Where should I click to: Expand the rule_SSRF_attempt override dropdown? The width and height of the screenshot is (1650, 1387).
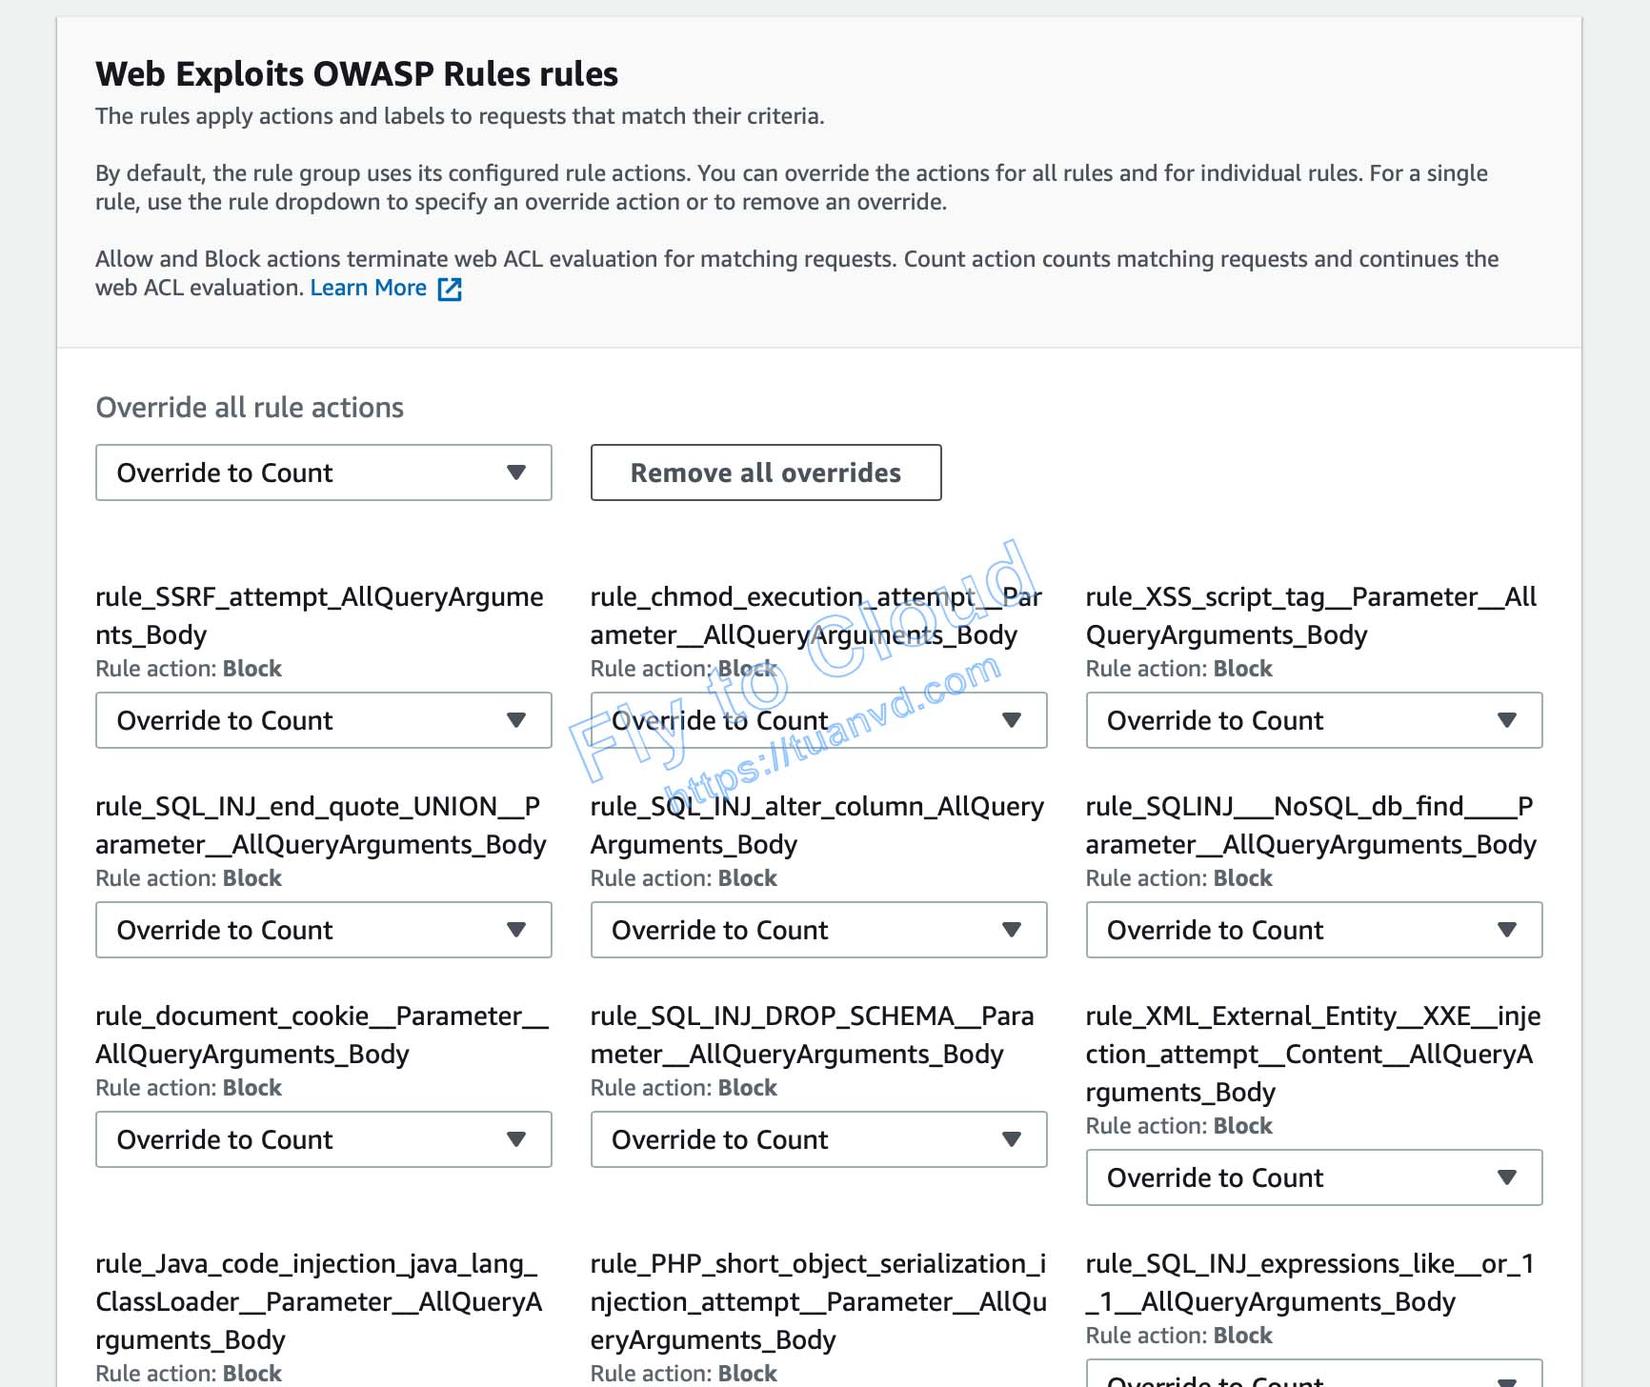point(323,720)
